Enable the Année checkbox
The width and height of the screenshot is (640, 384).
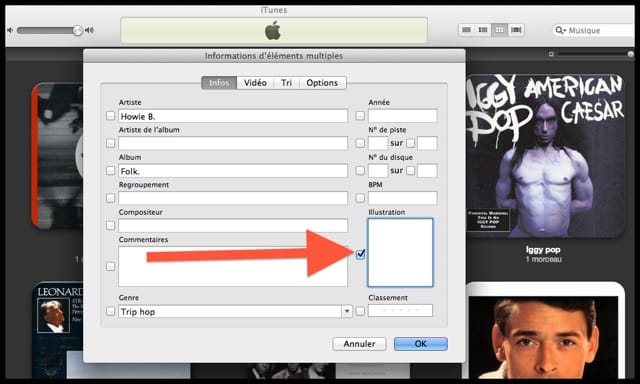tap(360, 115)
